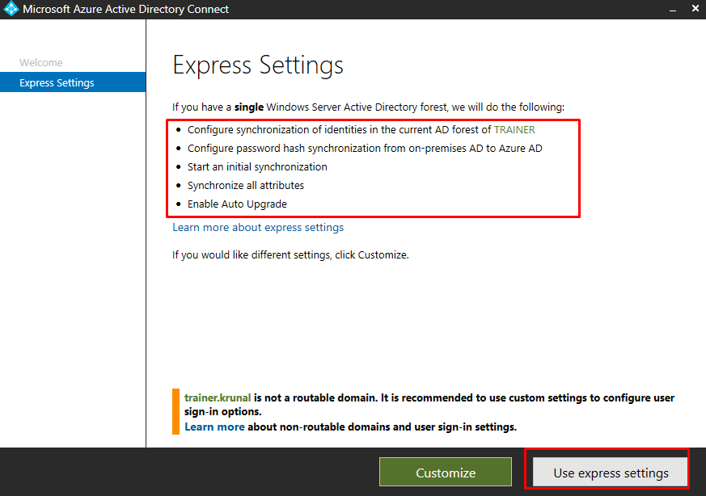
Task: Go to the Welcome step in sidebar
Action: [41, 63]
